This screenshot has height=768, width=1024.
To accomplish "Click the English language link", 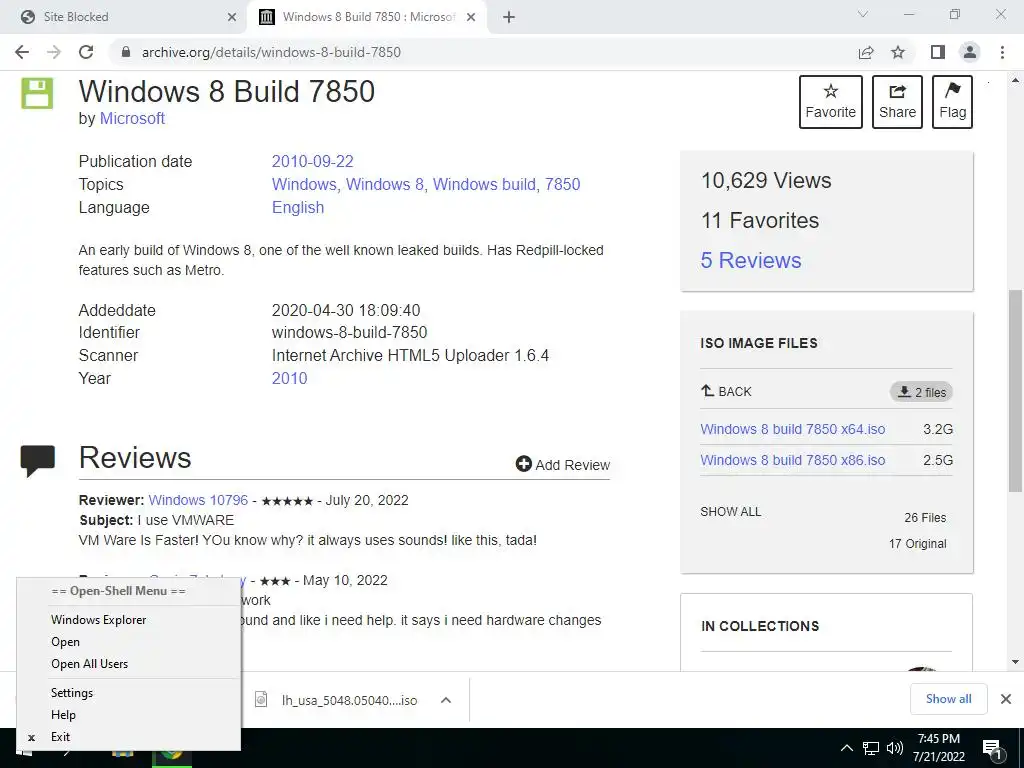I will point(298,207).
